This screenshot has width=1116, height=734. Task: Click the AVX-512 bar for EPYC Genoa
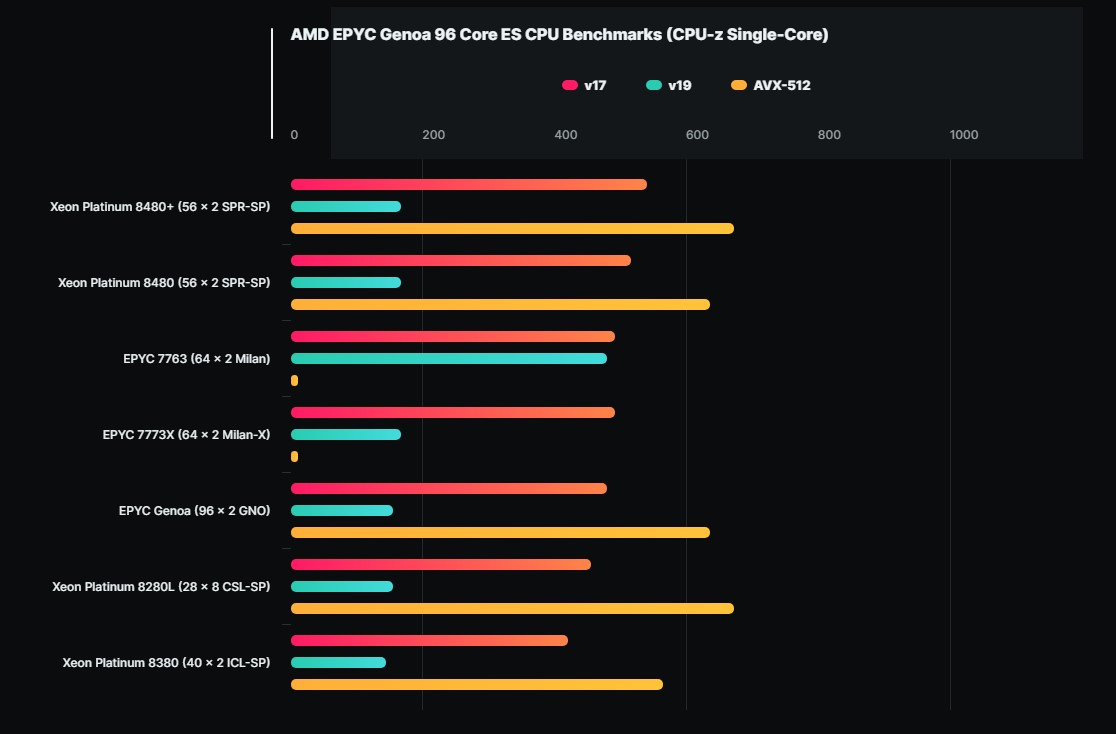click(500, 533)
